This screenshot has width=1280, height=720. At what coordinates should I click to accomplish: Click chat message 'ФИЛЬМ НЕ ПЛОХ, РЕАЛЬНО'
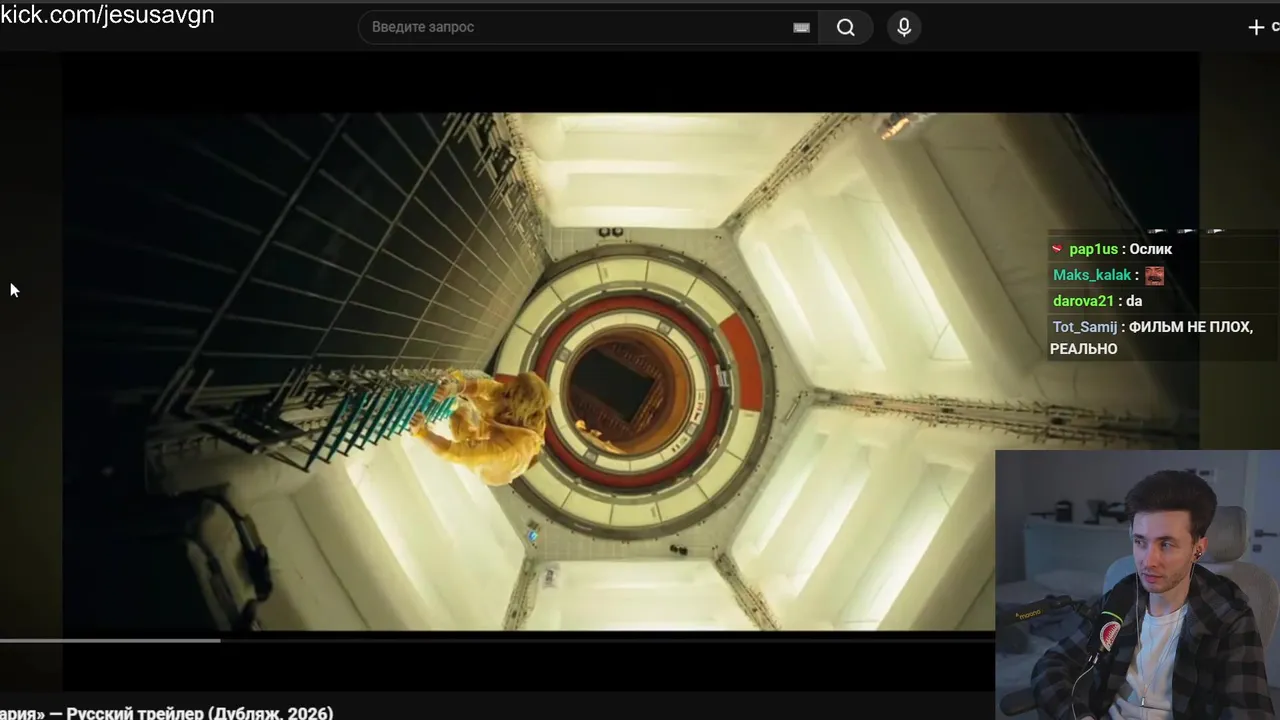[x=1151, y=338]
